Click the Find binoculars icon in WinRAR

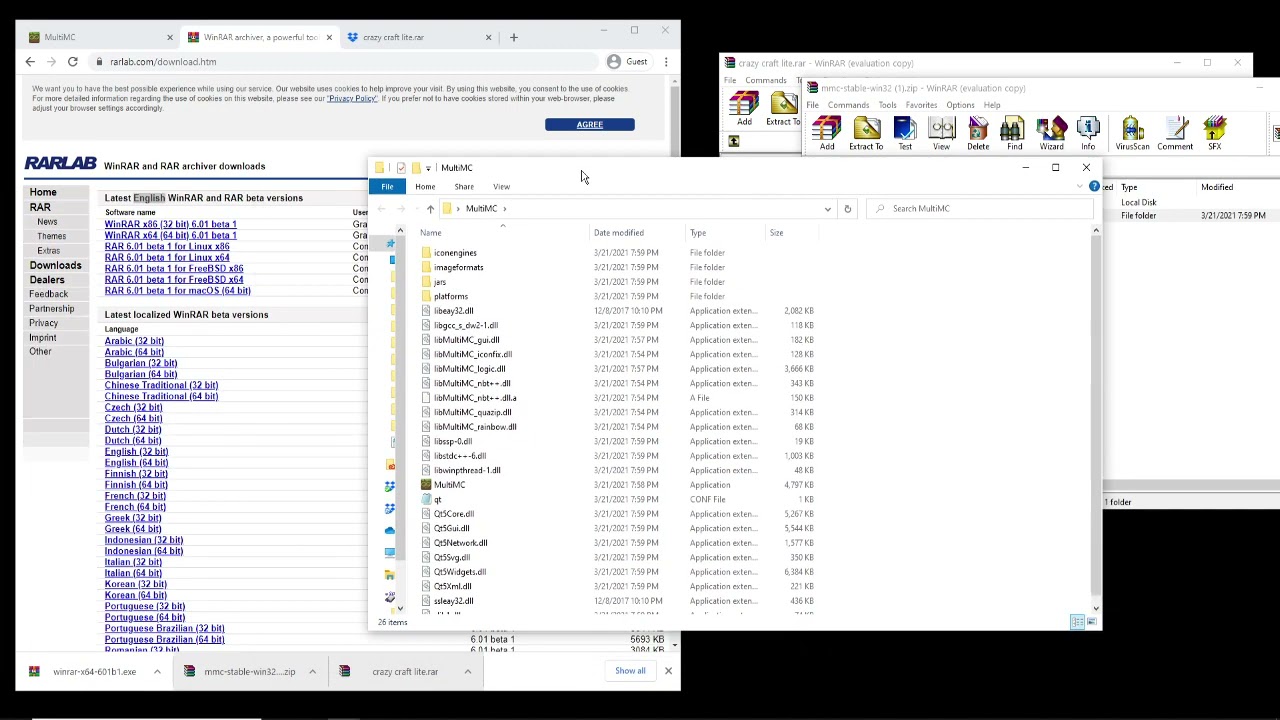pos(1014,134)
